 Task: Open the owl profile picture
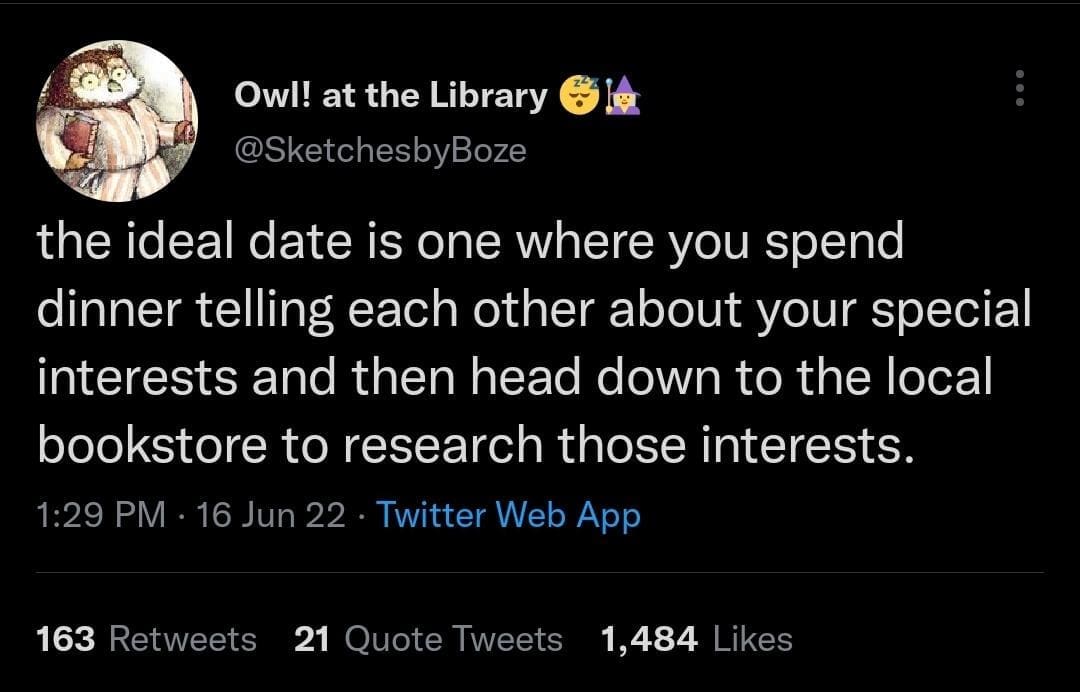[x=117, y=121]
